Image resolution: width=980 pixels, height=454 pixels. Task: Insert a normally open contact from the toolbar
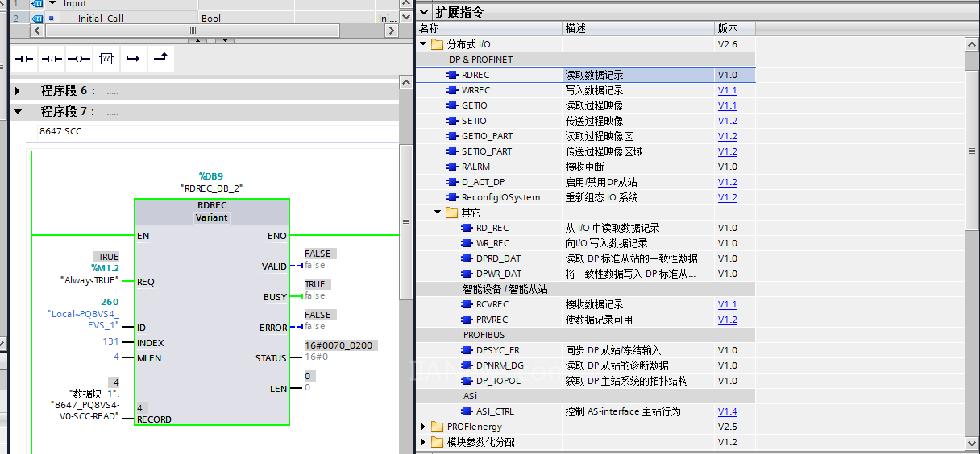click(x=25, y=60)
